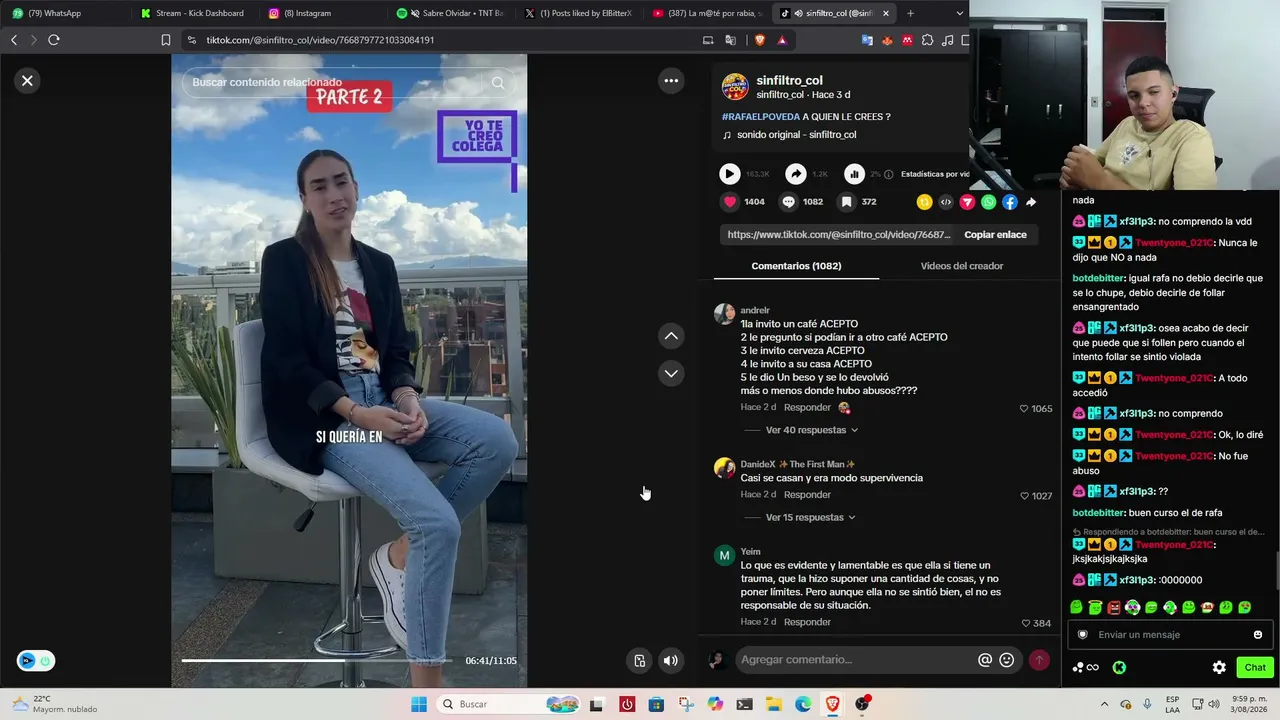
Task: Open Windows Start menu
Action: click(x=419, y=704)
